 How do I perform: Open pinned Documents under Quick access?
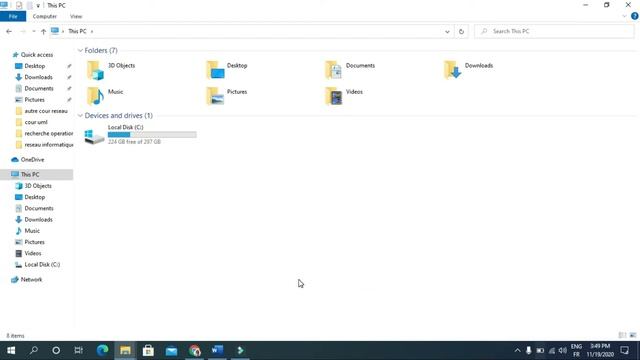(39, 89)
